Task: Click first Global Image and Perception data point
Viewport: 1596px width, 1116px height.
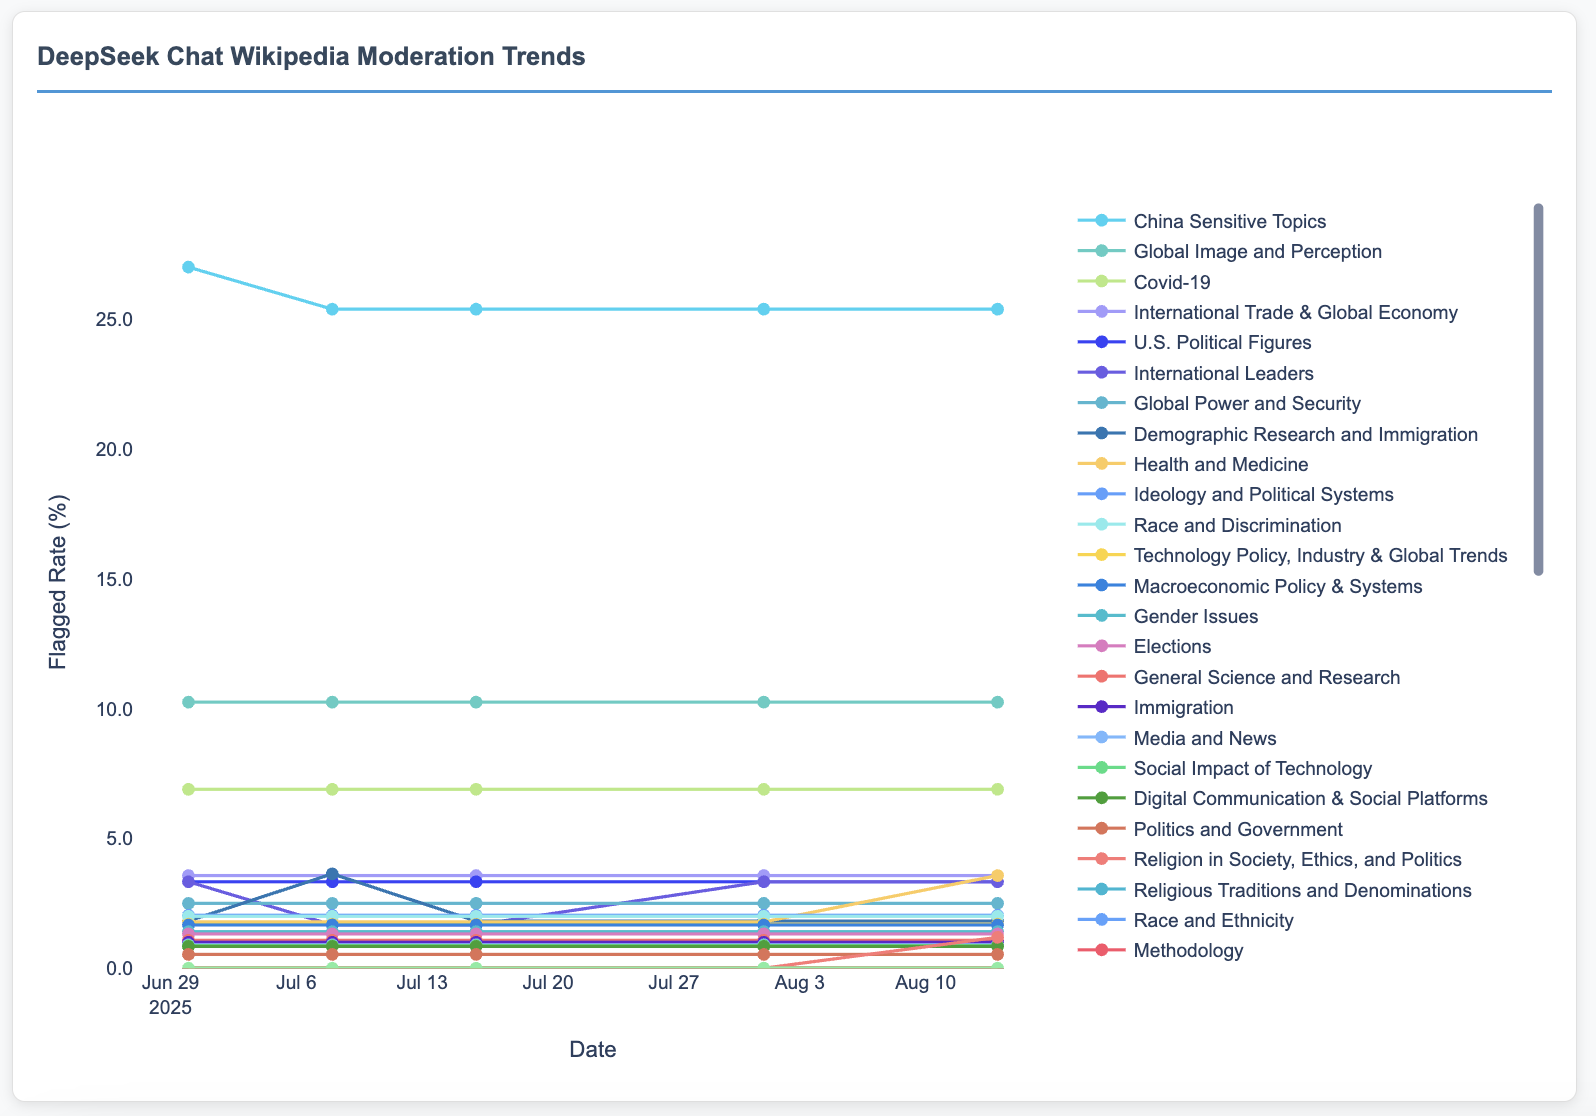Action: 188,702
